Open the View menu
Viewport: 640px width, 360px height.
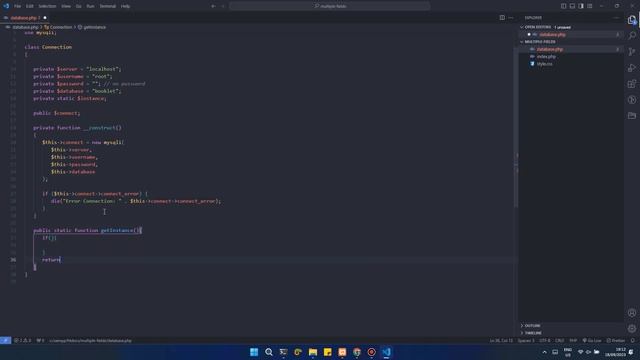[66, 6]
